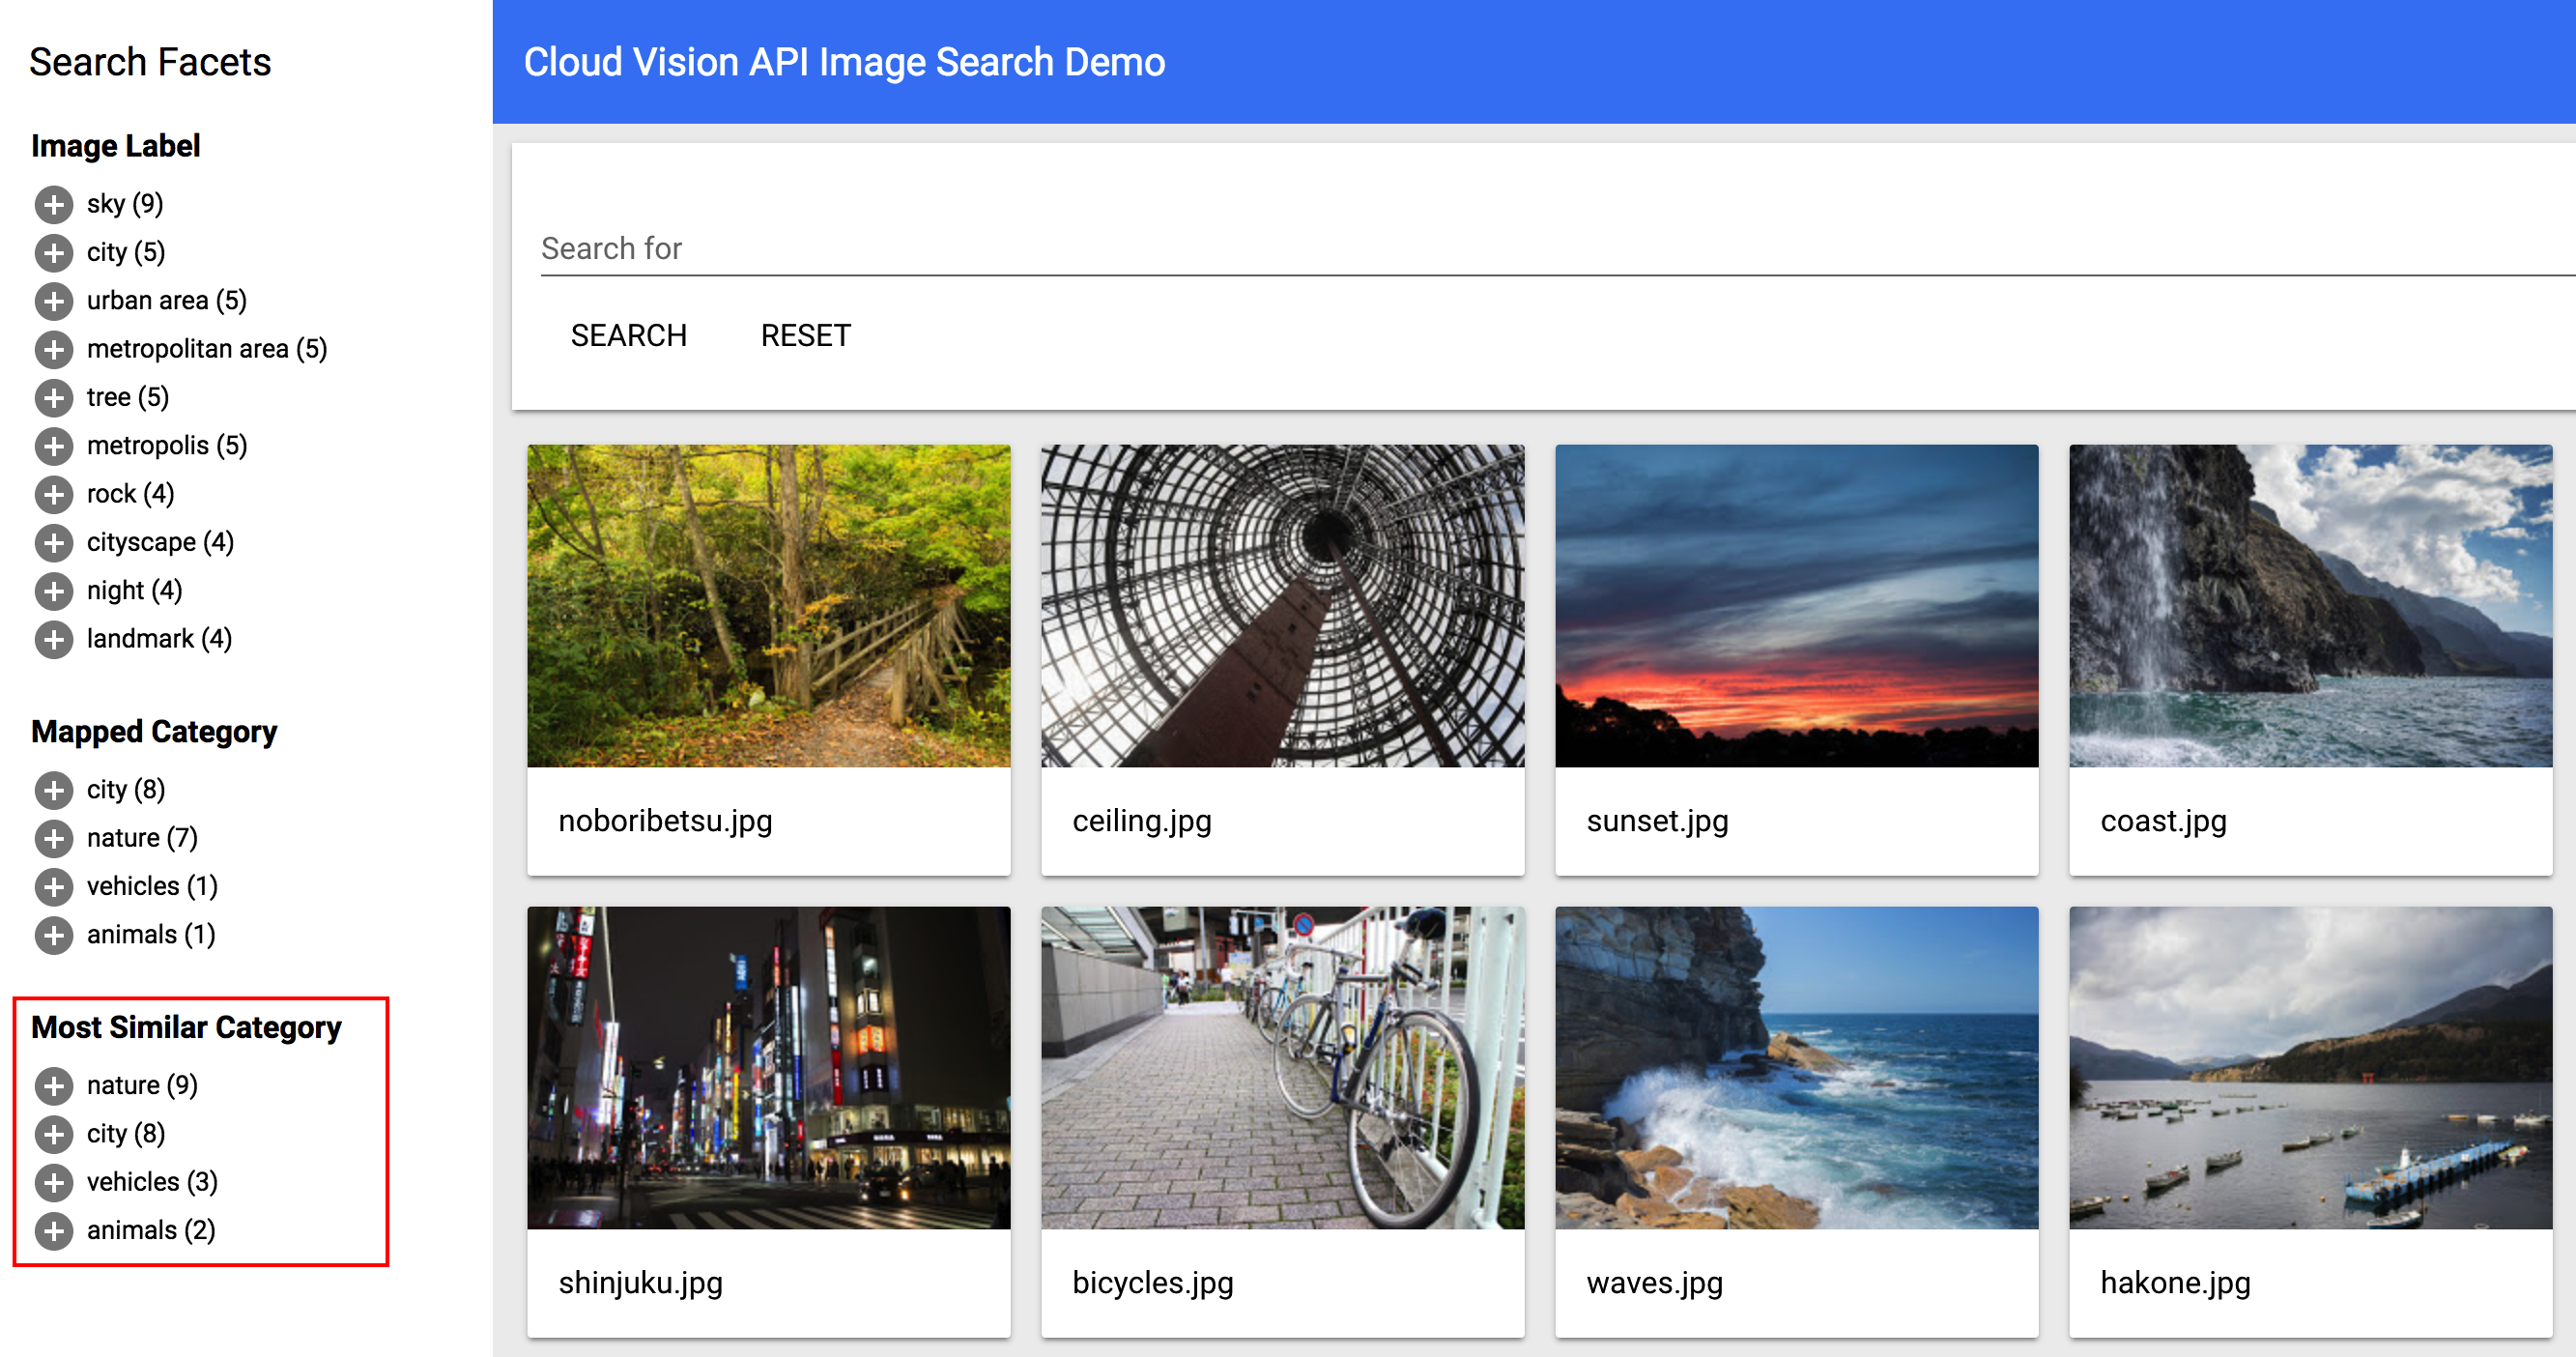The height and width of the screenshot is (1357, 2576).
Task: Click the waves.jpg file name
Action: 1655,1283
